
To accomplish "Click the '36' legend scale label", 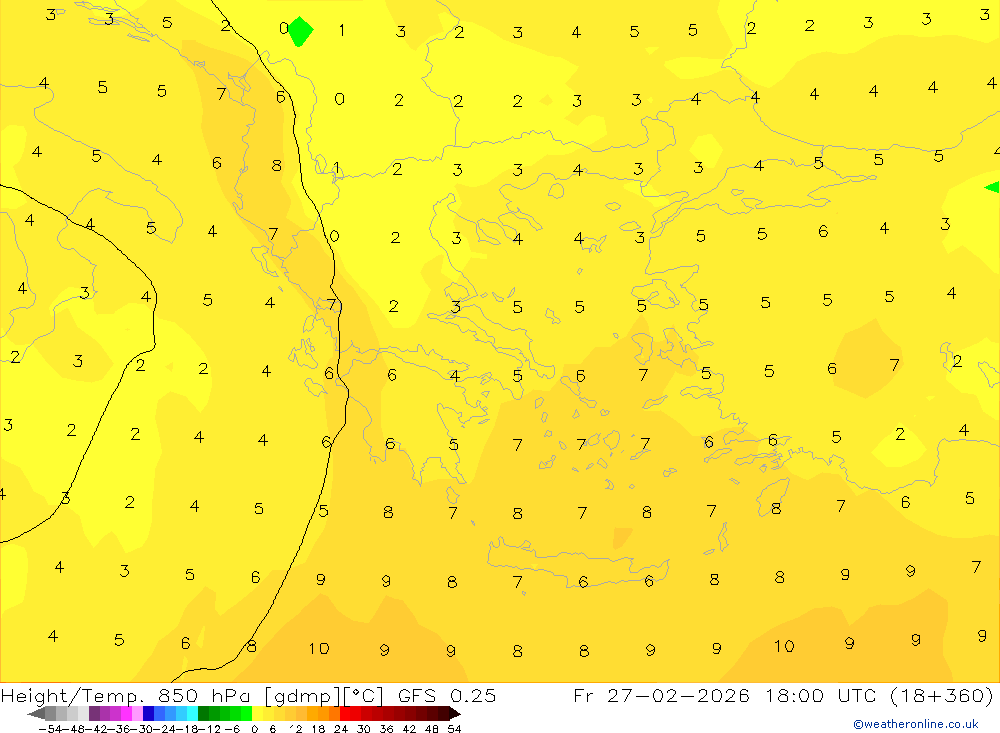I will click(x=386, y=729).
